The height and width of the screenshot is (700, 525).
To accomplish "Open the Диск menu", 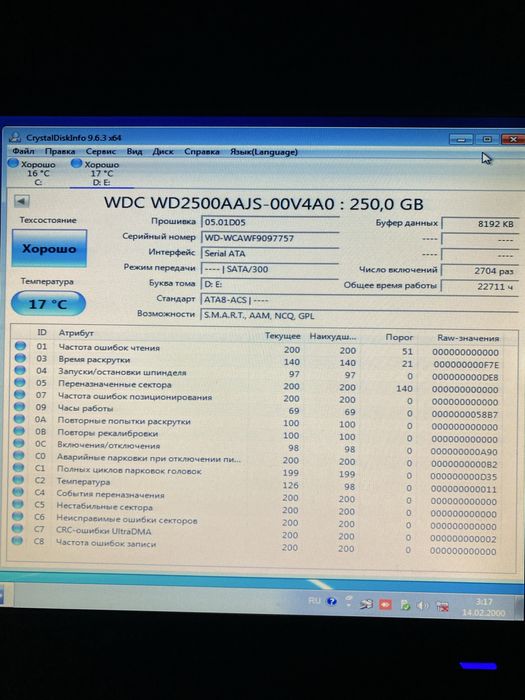I will pos(163,152).
